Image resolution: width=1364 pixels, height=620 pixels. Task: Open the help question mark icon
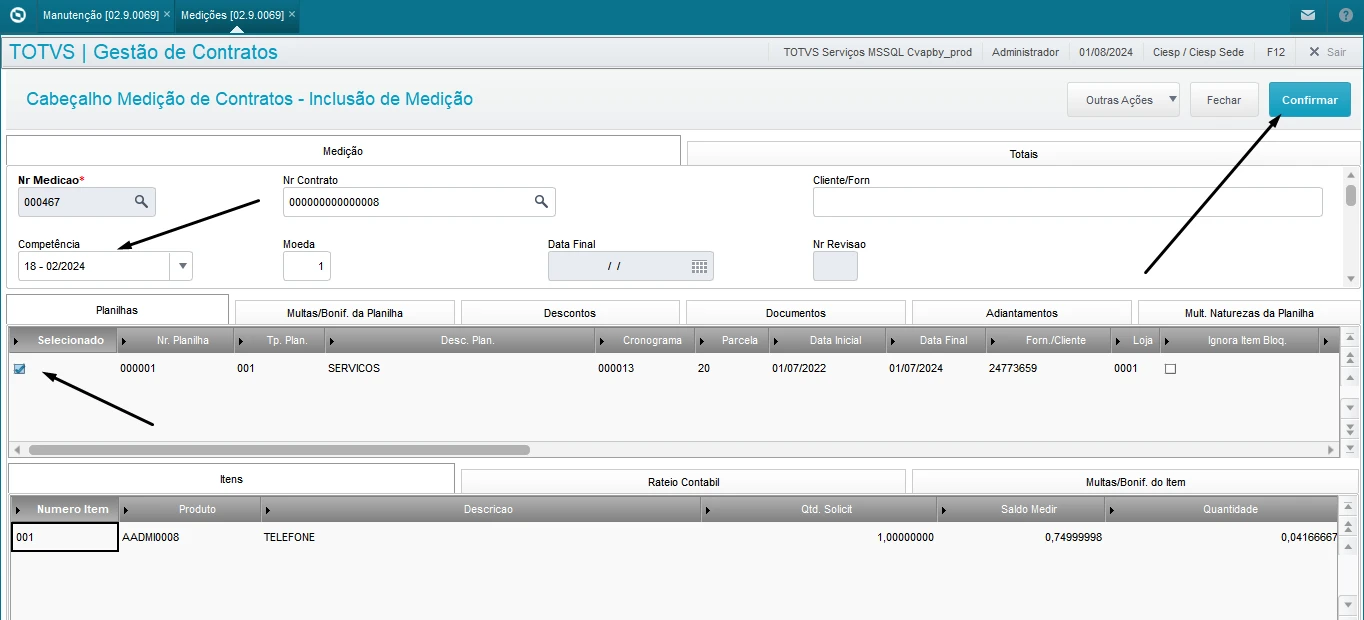(x=1345, y=15)
